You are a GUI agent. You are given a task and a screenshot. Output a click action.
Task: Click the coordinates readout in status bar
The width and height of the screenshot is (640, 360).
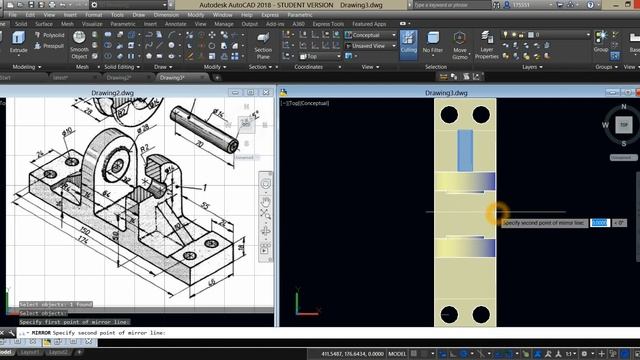[x=352, y=354]
